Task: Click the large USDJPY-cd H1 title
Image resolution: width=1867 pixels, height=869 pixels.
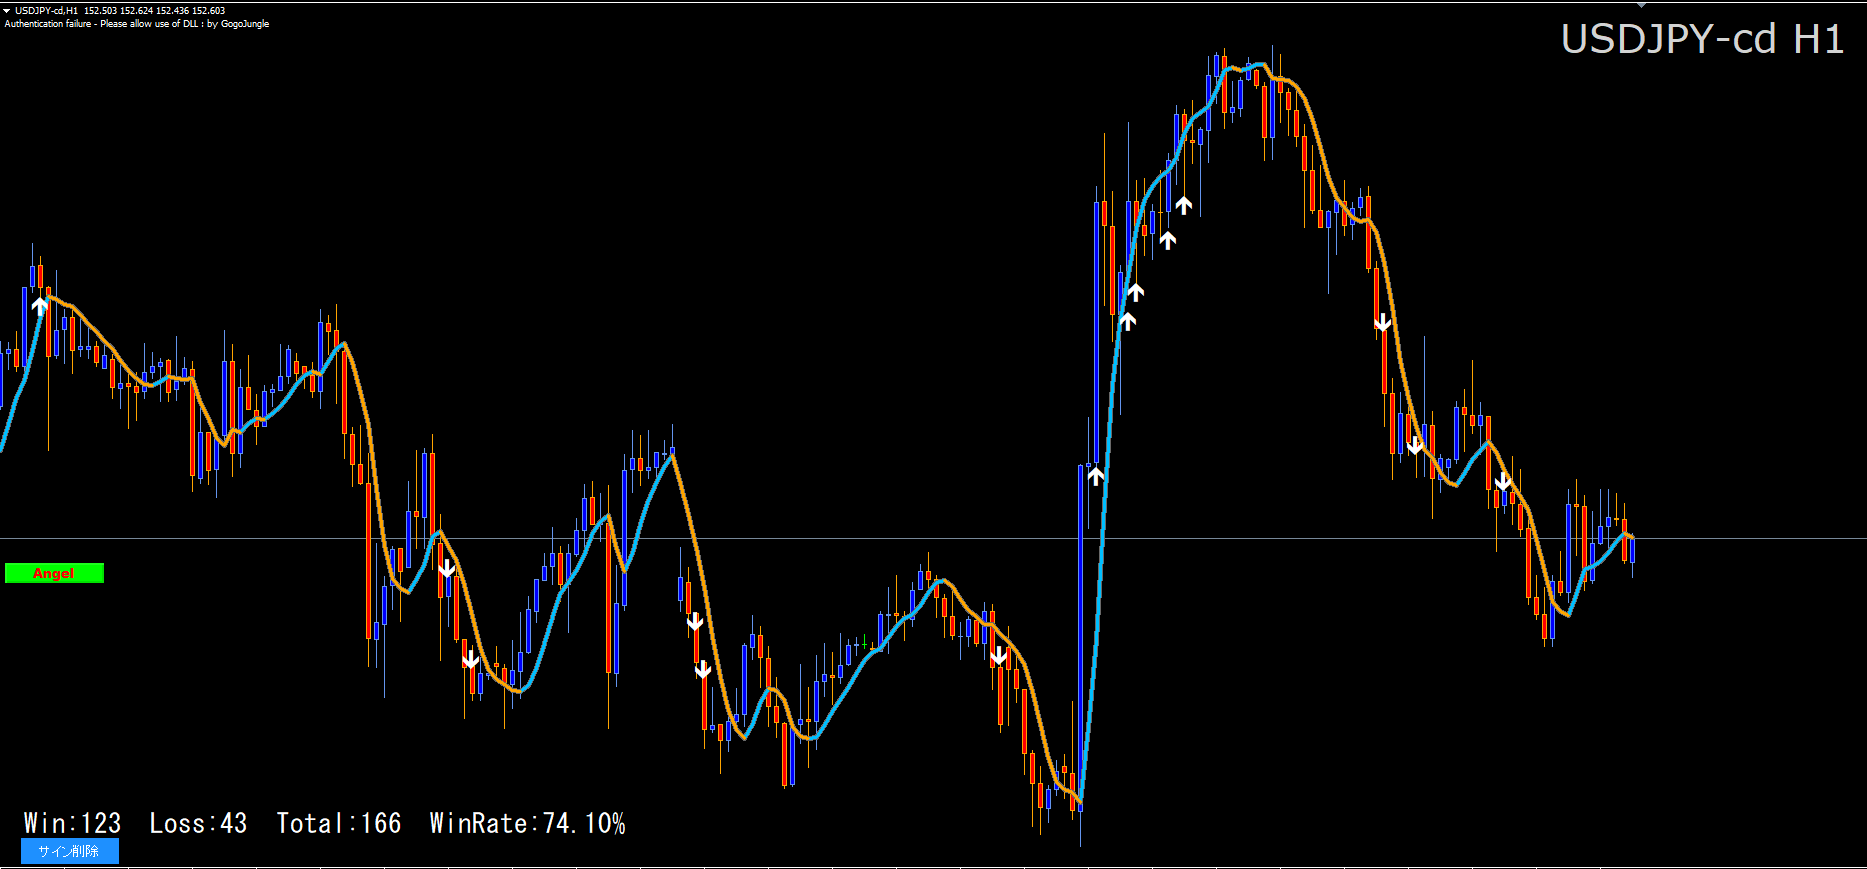Action: [1702, 39]
